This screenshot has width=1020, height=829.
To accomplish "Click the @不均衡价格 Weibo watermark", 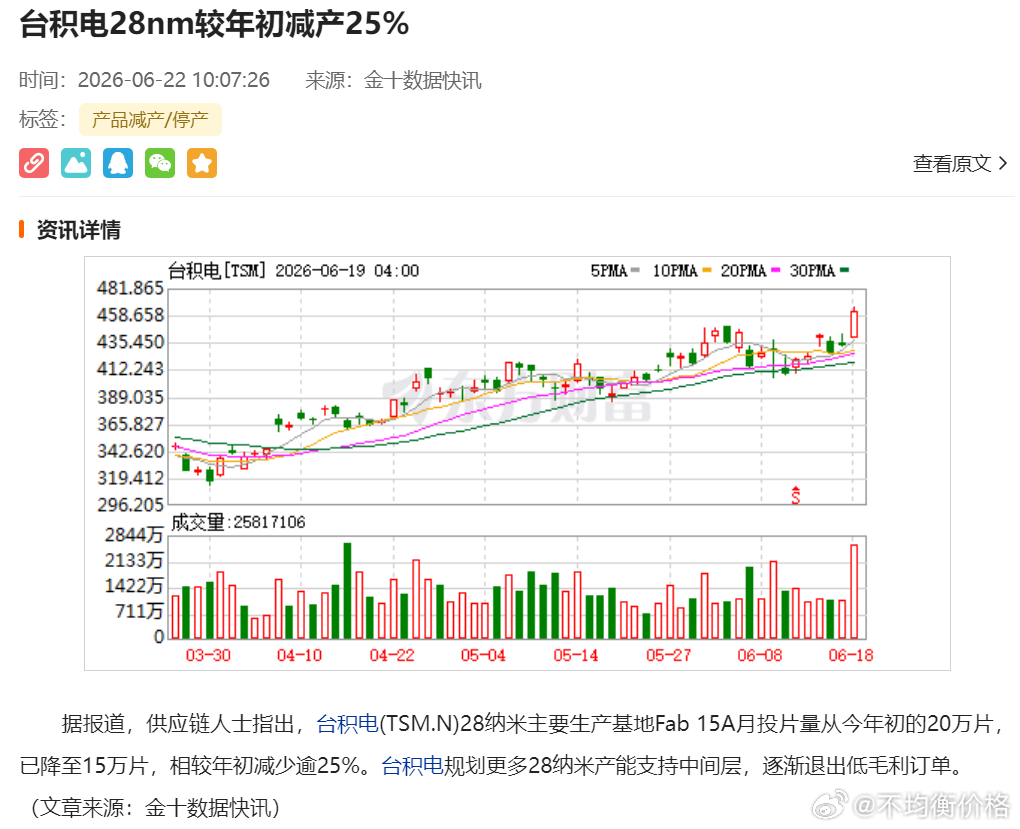I will tap(911, 806).
